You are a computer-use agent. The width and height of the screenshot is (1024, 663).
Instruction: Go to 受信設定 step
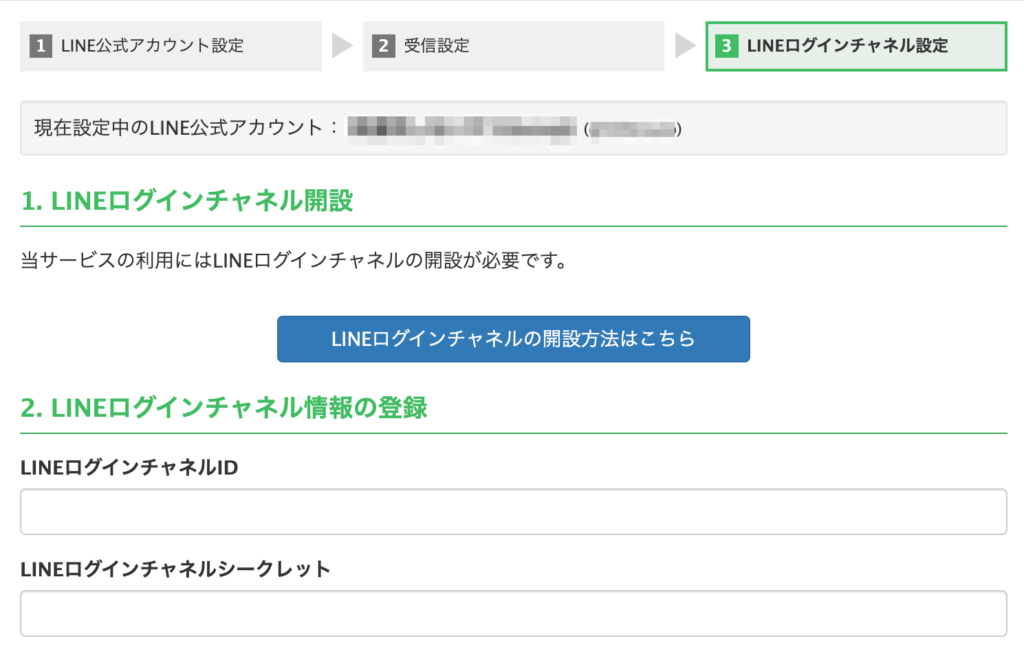coord(436,46)
